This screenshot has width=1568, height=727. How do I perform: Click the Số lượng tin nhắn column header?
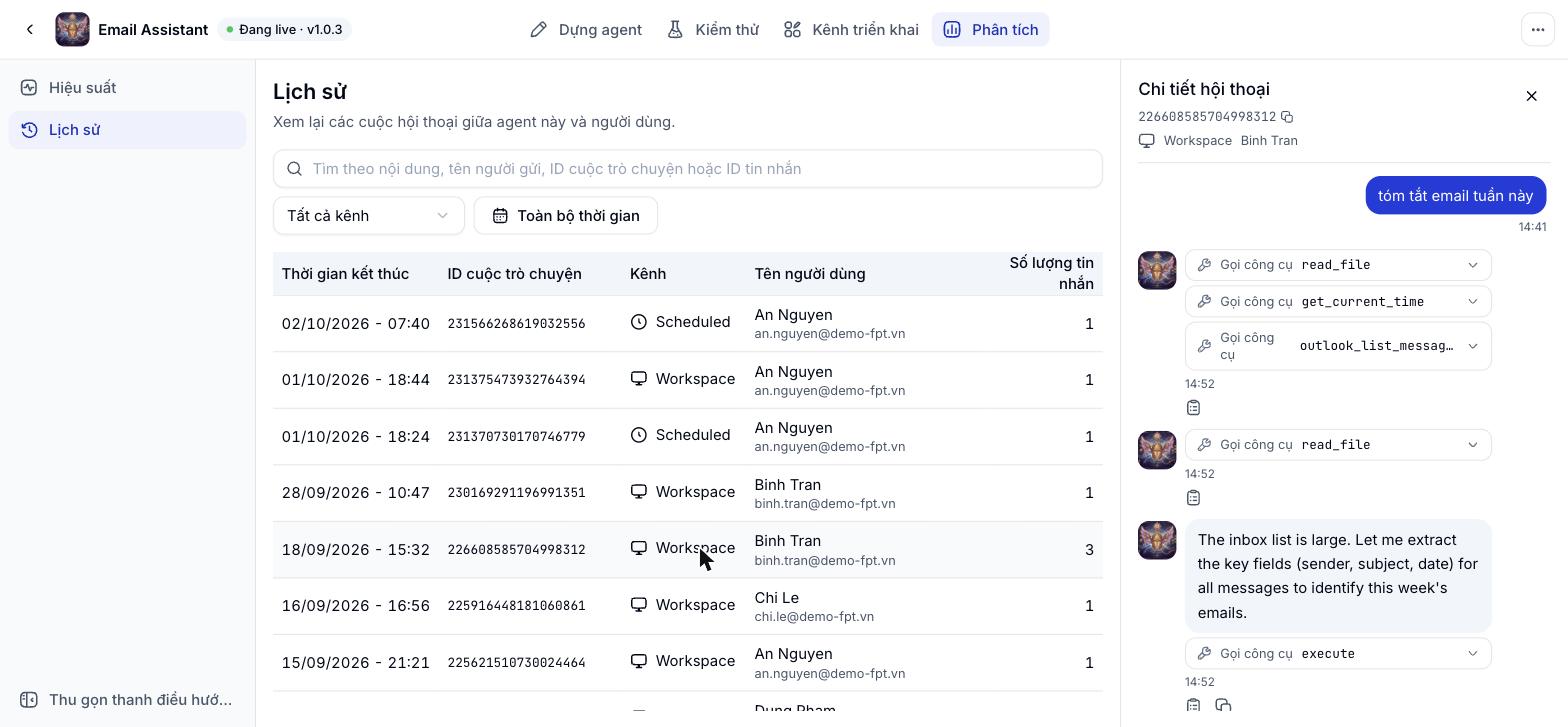coord(1051,274)
